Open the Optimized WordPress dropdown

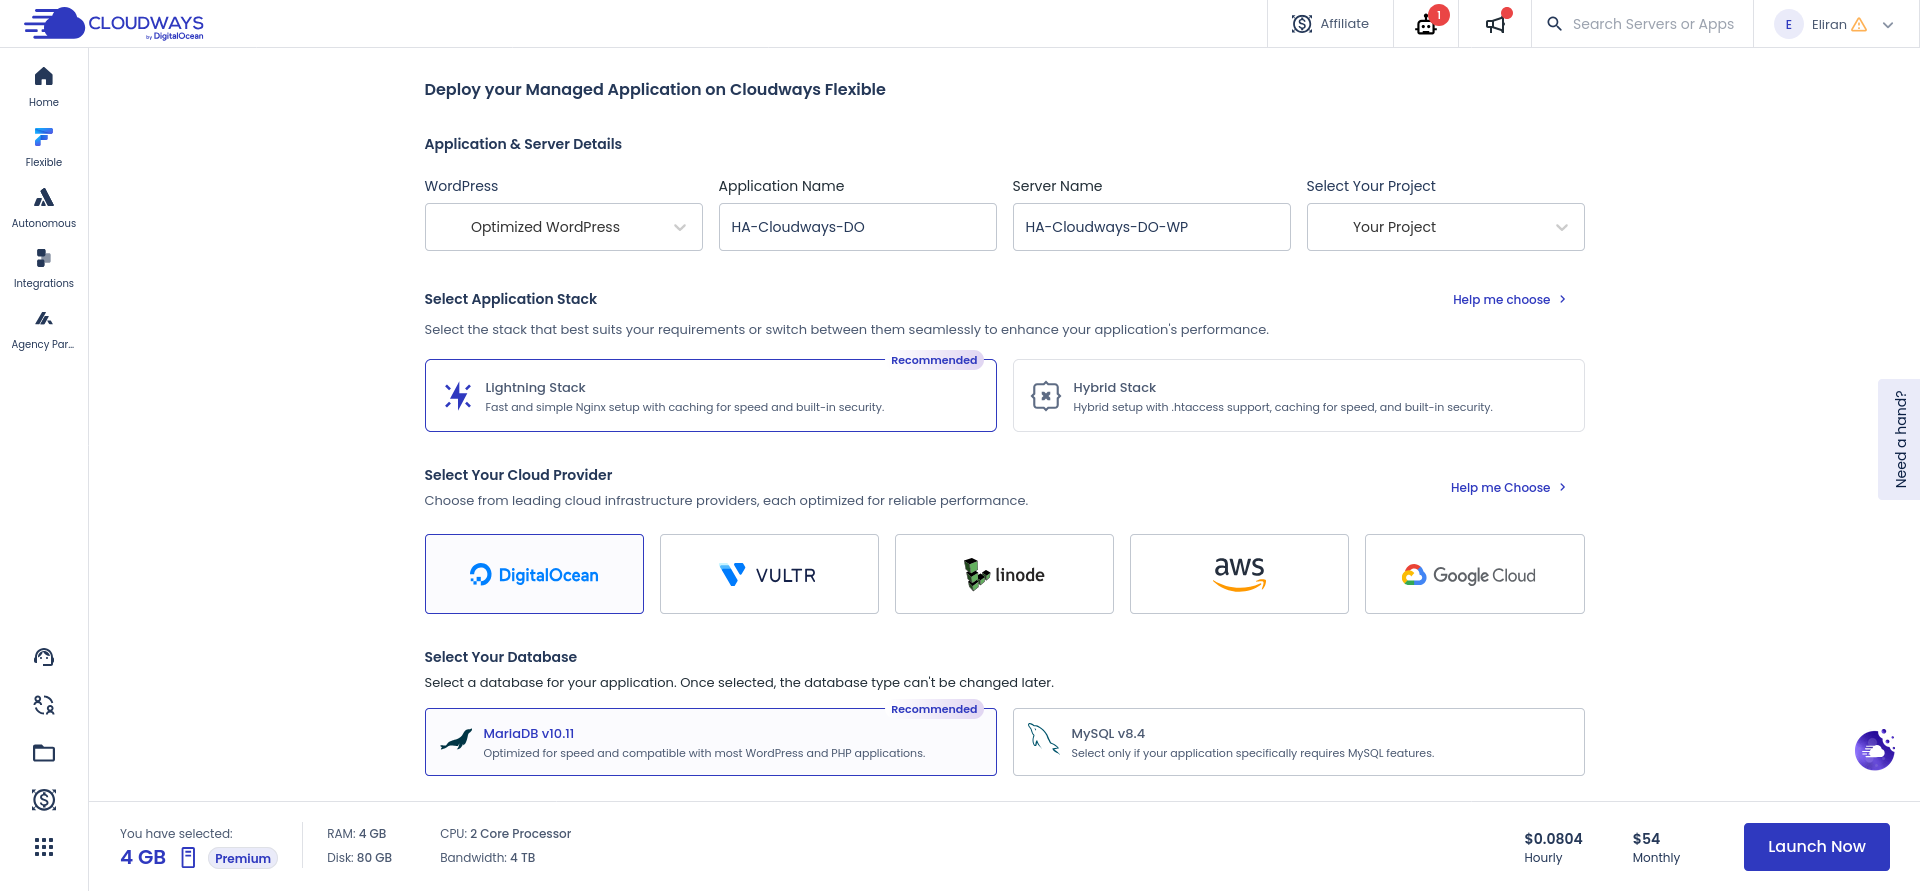564,227
